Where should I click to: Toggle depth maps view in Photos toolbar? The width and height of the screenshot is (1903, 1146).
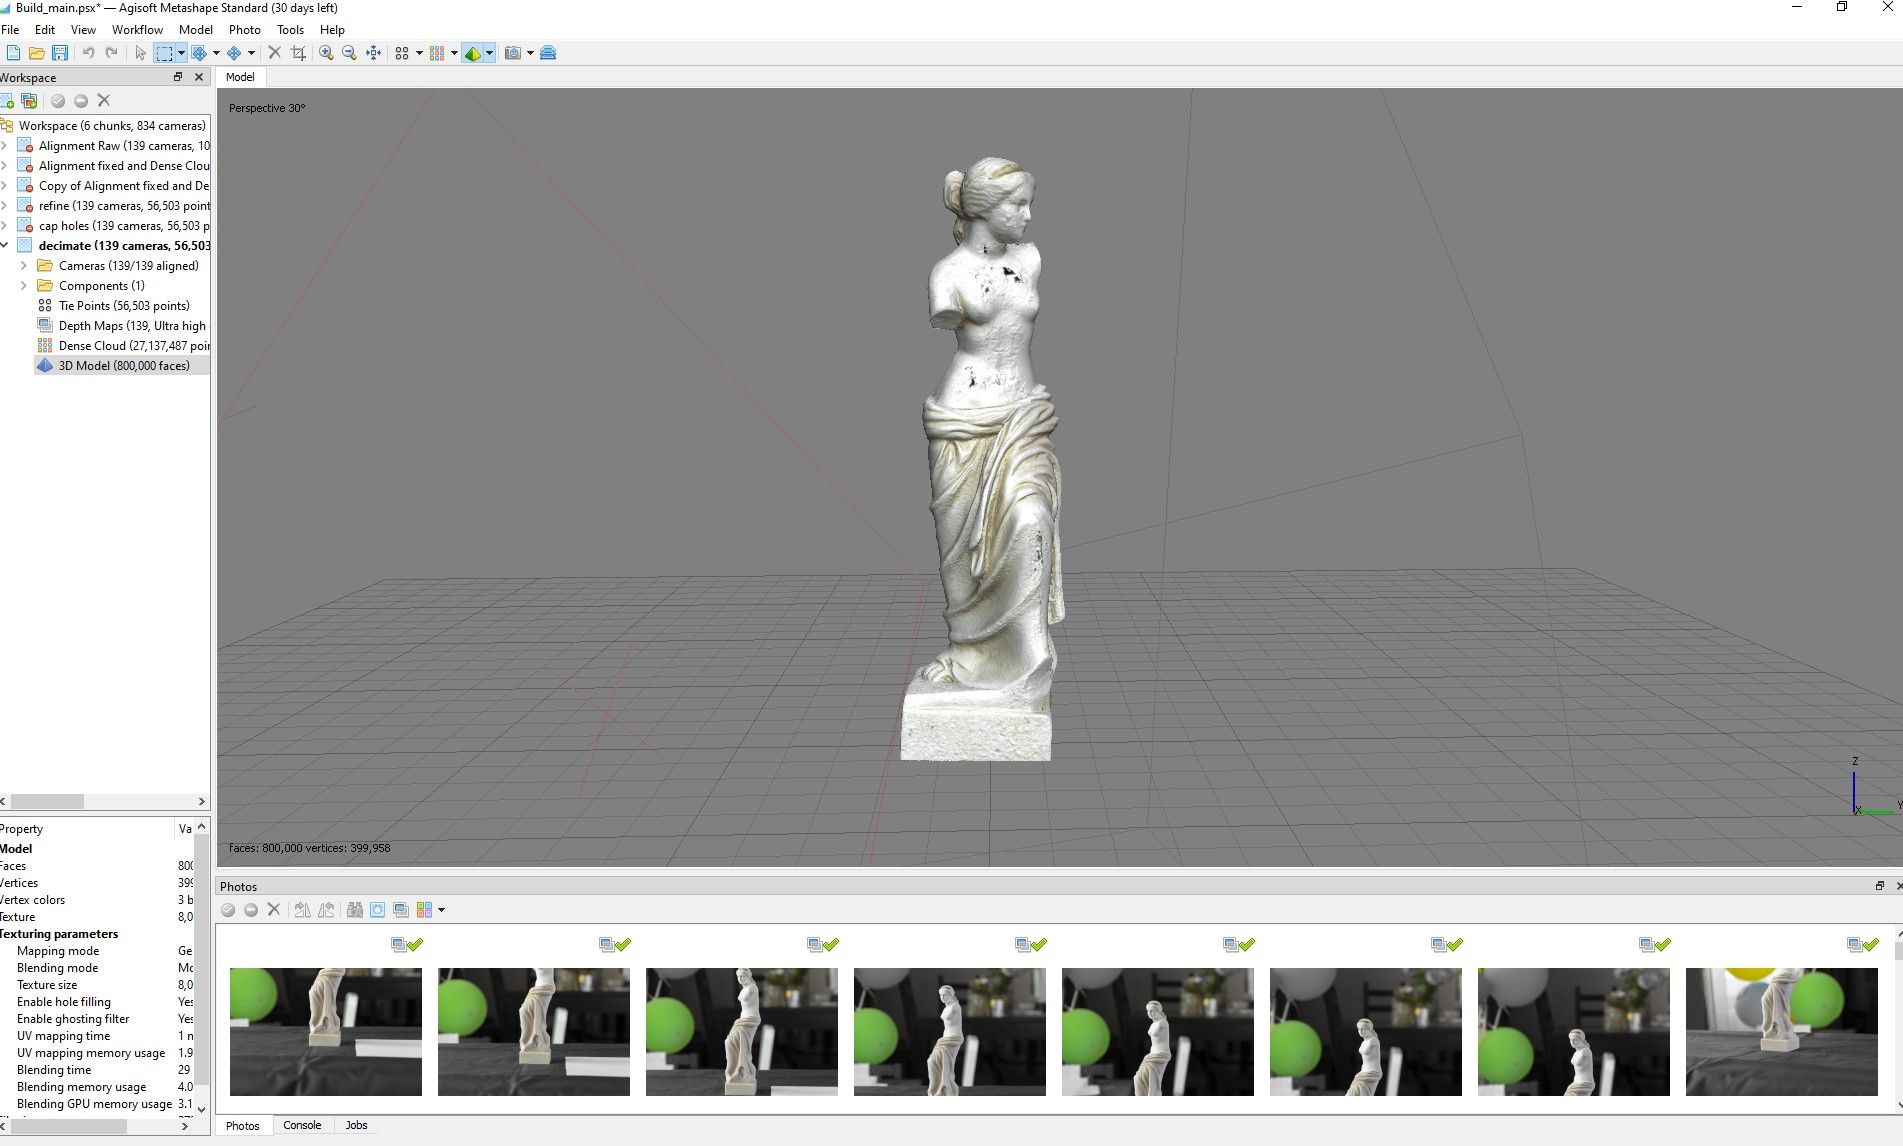pyautogui.click(x=401, y=910)
